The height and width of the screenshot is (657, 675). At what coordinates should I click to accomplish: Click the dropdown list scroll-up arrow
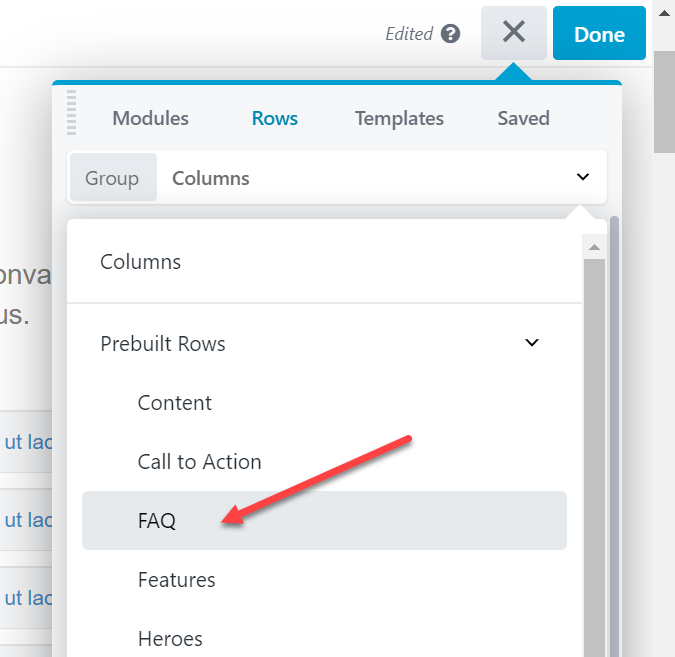click(594, 247)
